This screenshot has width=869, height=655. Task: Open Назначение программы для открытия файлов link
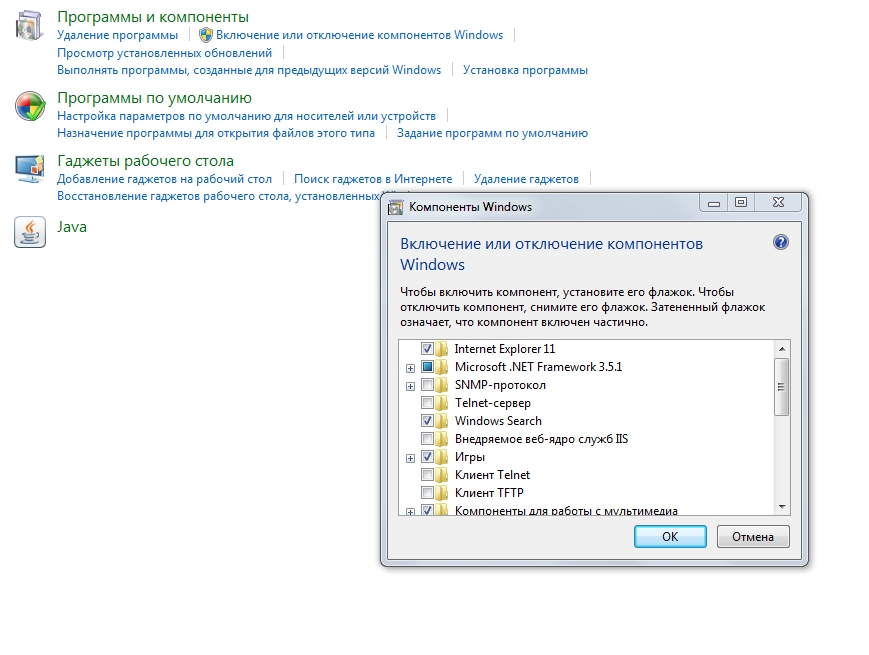(x=216, y=133)
